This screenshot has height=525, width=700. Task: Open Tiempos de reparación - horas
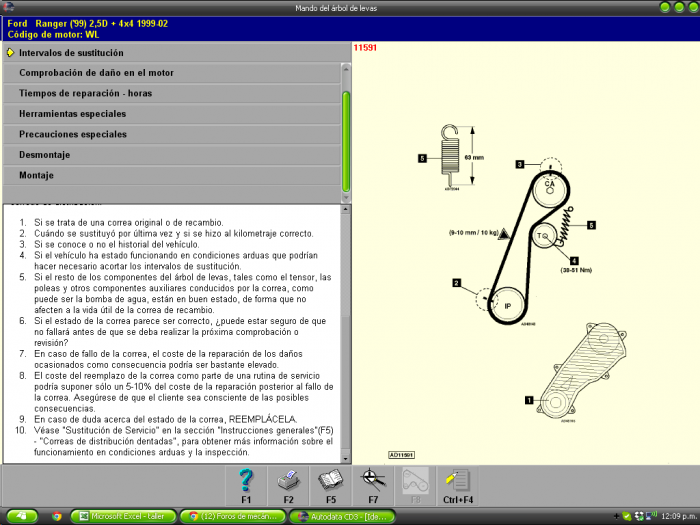(x=172, y=93)
